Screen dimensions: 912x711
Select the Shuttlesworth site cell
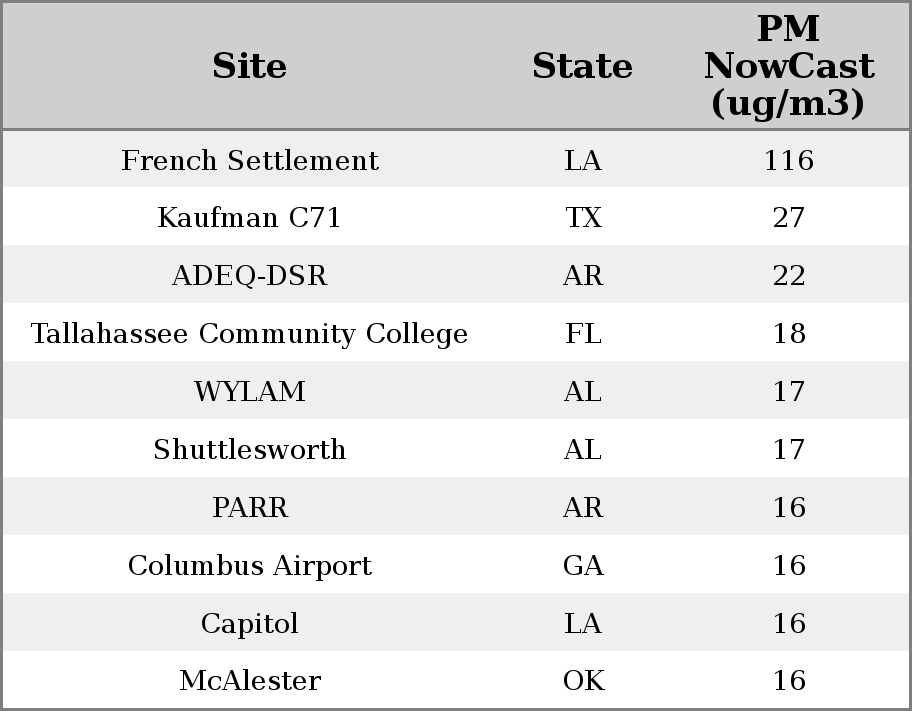pos(249,450)
